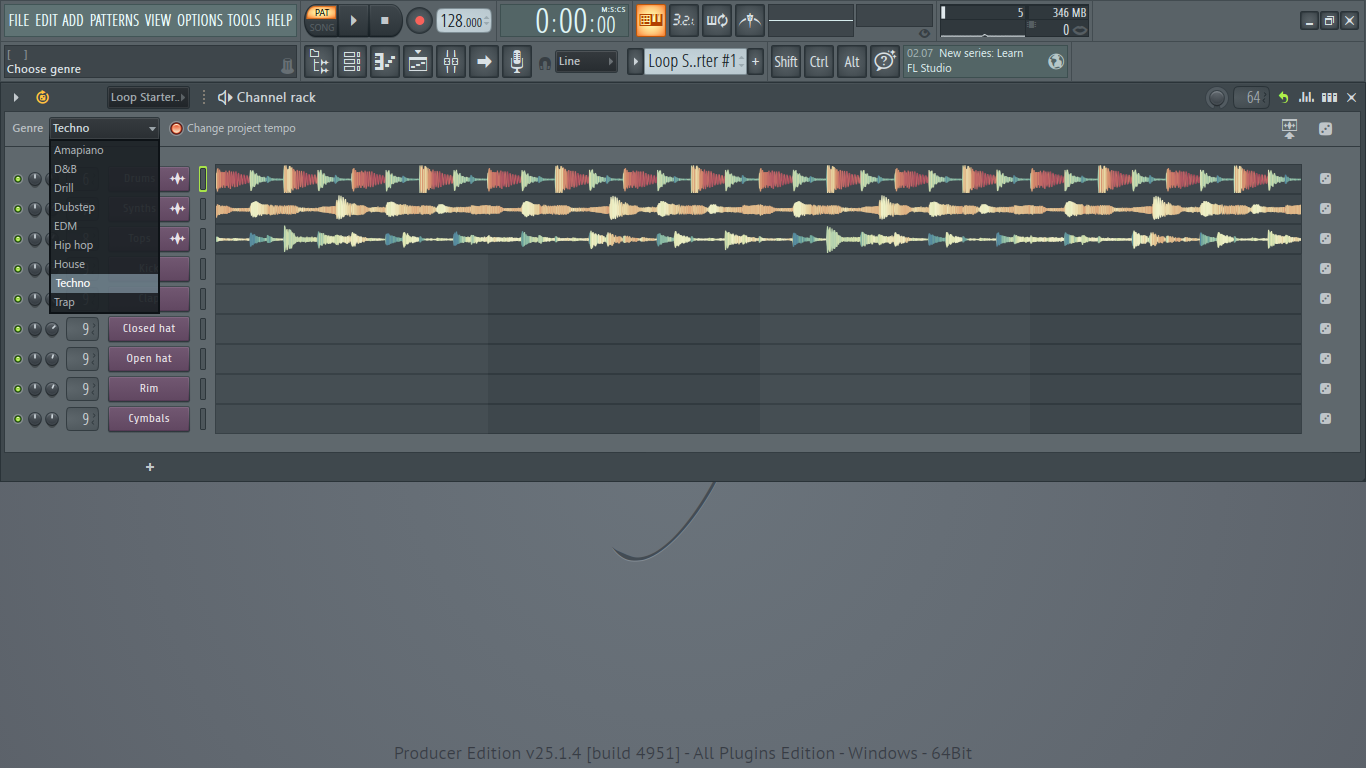Open the Piano roll toolbar icon
Screen dimensions: 1366x768
pyautogui.click(x=385, y=62)
